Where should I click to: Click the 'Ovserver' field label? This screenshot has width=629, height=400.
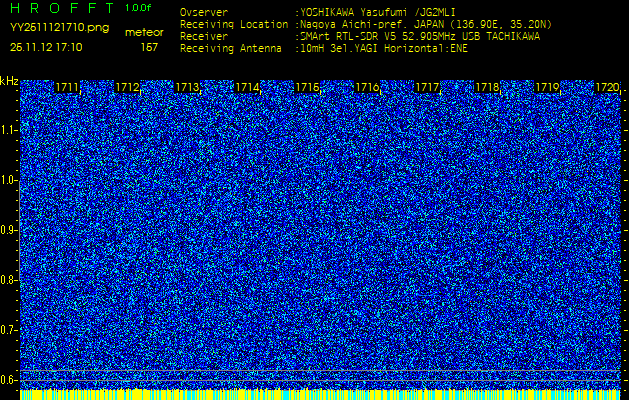(x=204, y=12)
